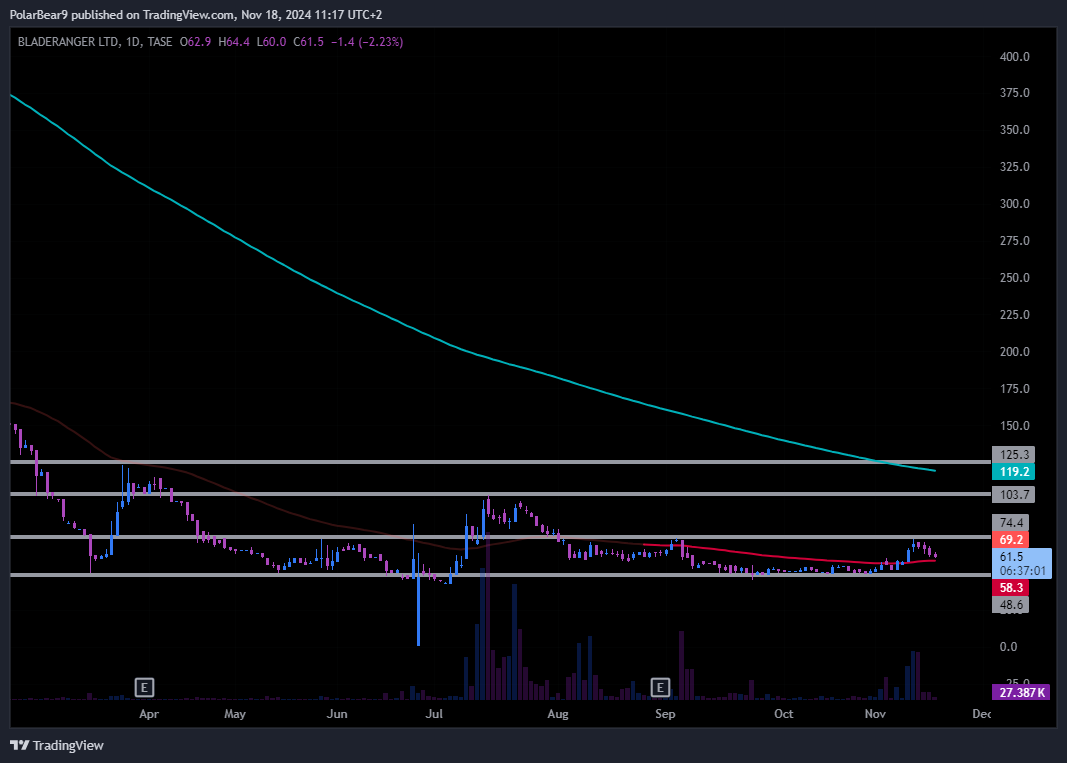1067x763 pixels.
Task: Click the Apr label on time axis
Action: pyautogui.click(x=148, y=714)
